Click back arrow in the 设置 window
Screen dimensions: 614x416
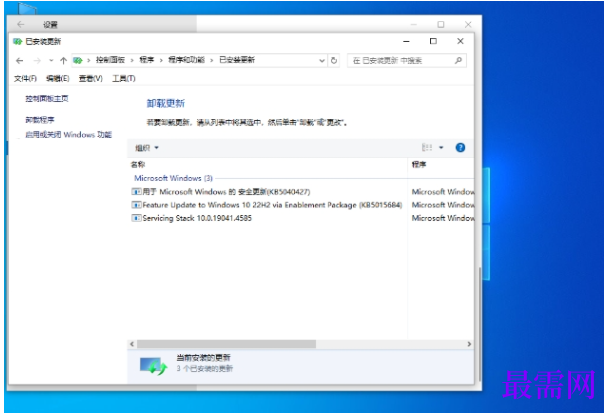click(20, 25)
